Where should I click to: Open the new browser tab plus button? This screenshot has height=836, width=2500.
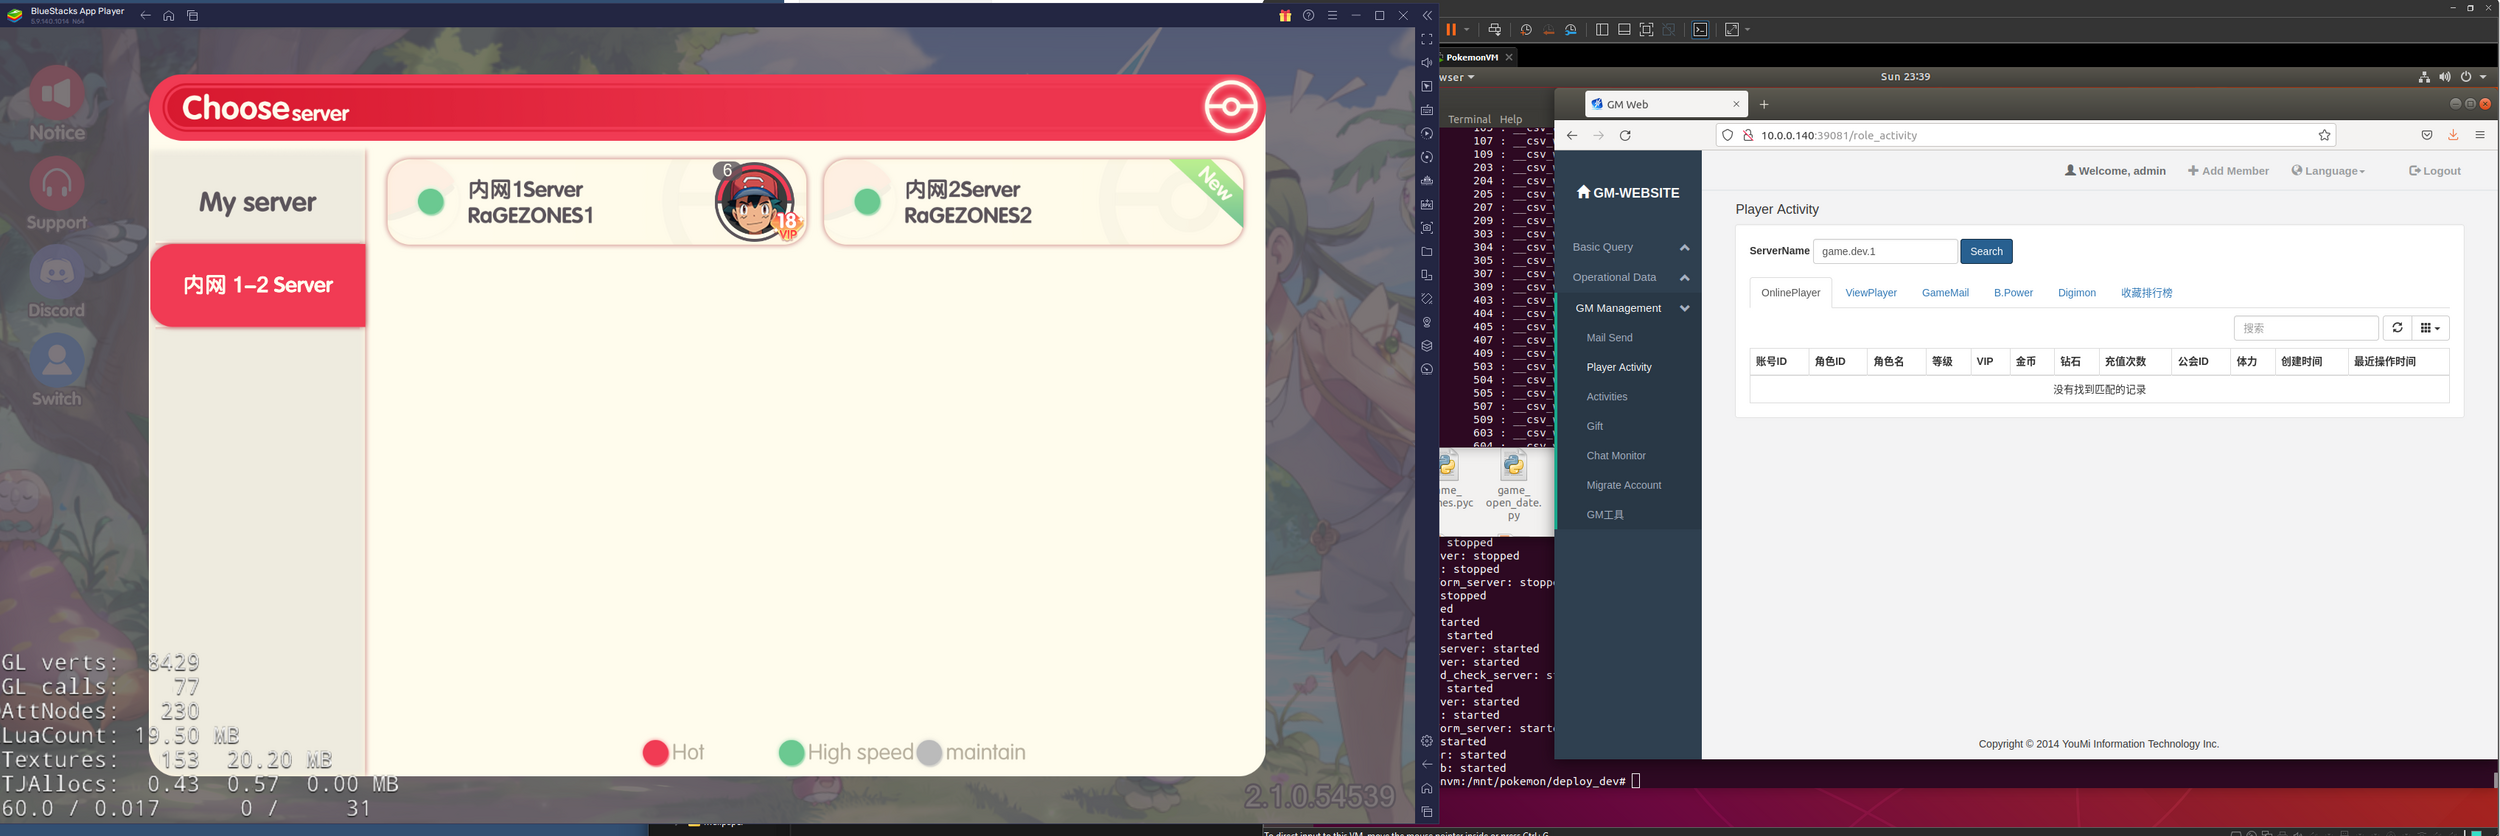pos(1764,104)
